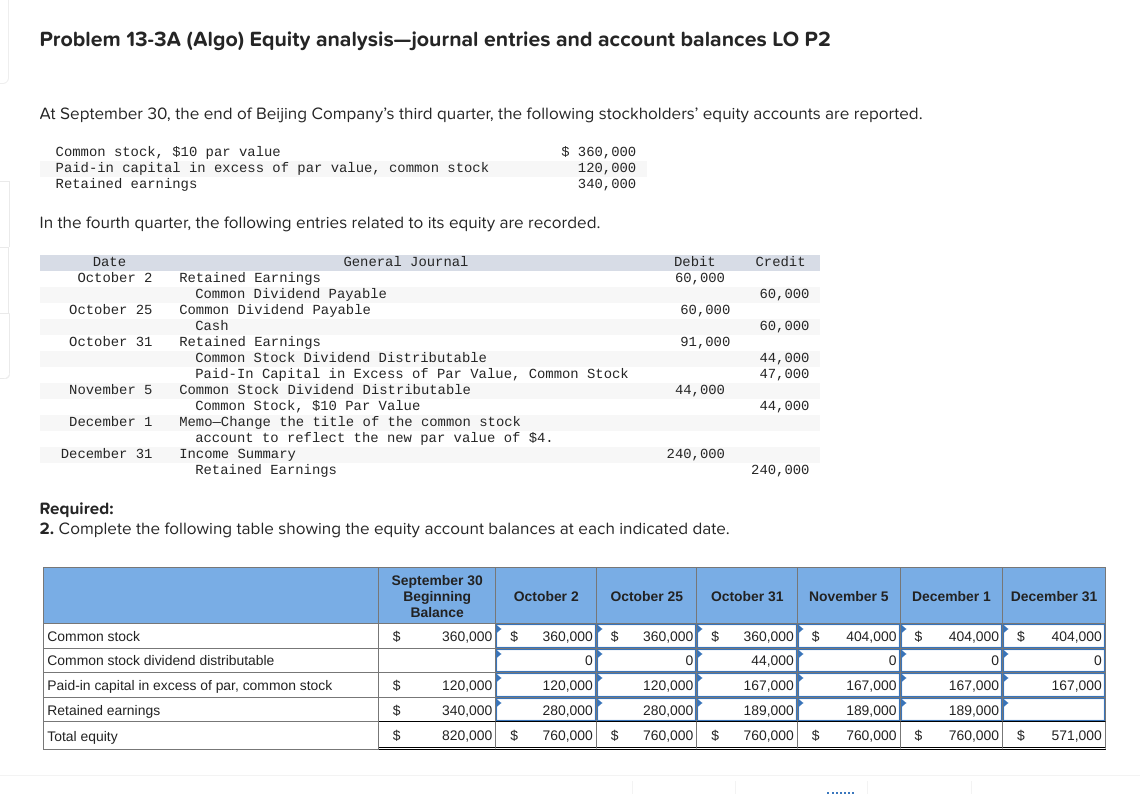Select the 44,000 dividend distributable cell under October 31
The height and width of the screenshot is (794, 1140).
point(747,660)
